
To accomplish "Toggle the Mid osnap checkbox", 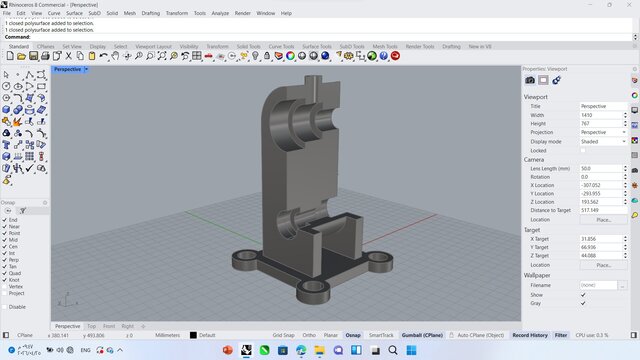I will tap(5, 240).
